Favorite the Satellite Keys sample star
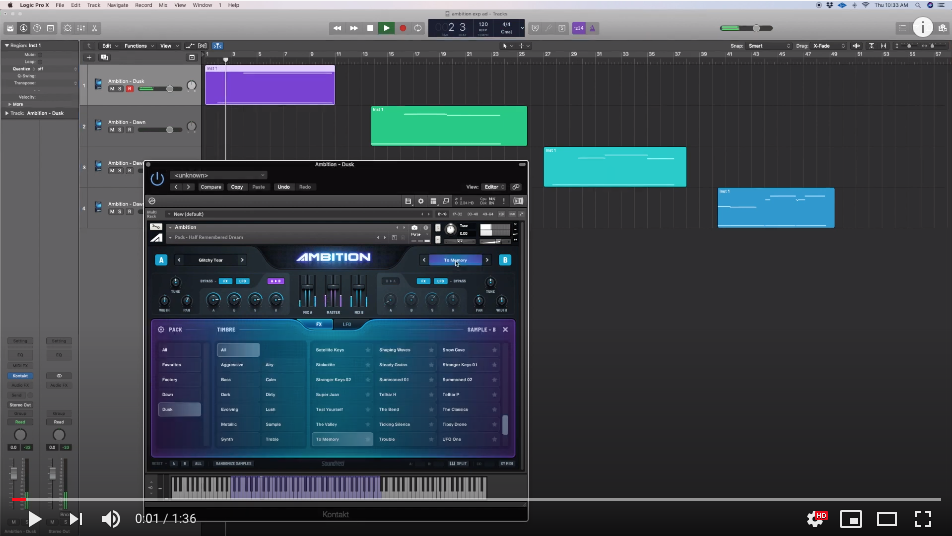This screenshot has width=952, height=536. [367, 350]
